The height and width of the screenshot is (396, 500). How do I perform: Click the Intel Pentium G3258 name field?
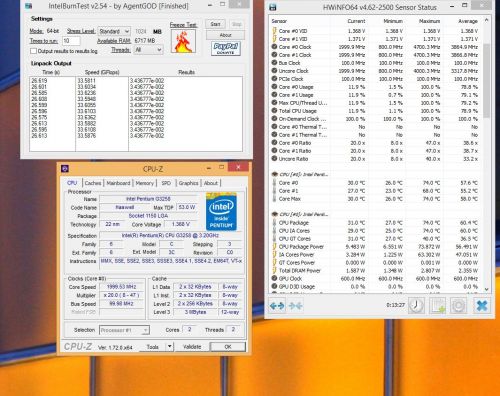148,199
